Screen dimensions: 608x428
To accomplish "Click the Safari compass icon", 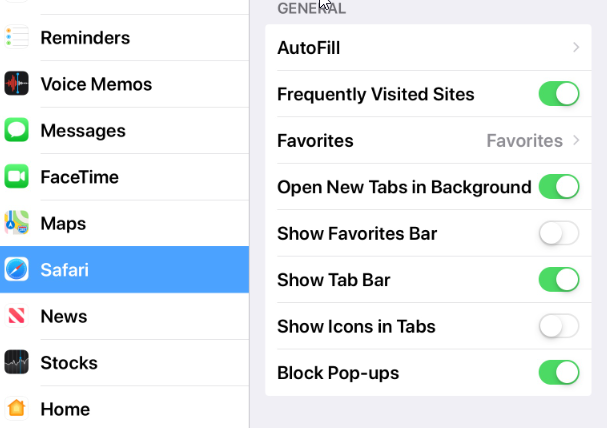I will click(16, 270).
